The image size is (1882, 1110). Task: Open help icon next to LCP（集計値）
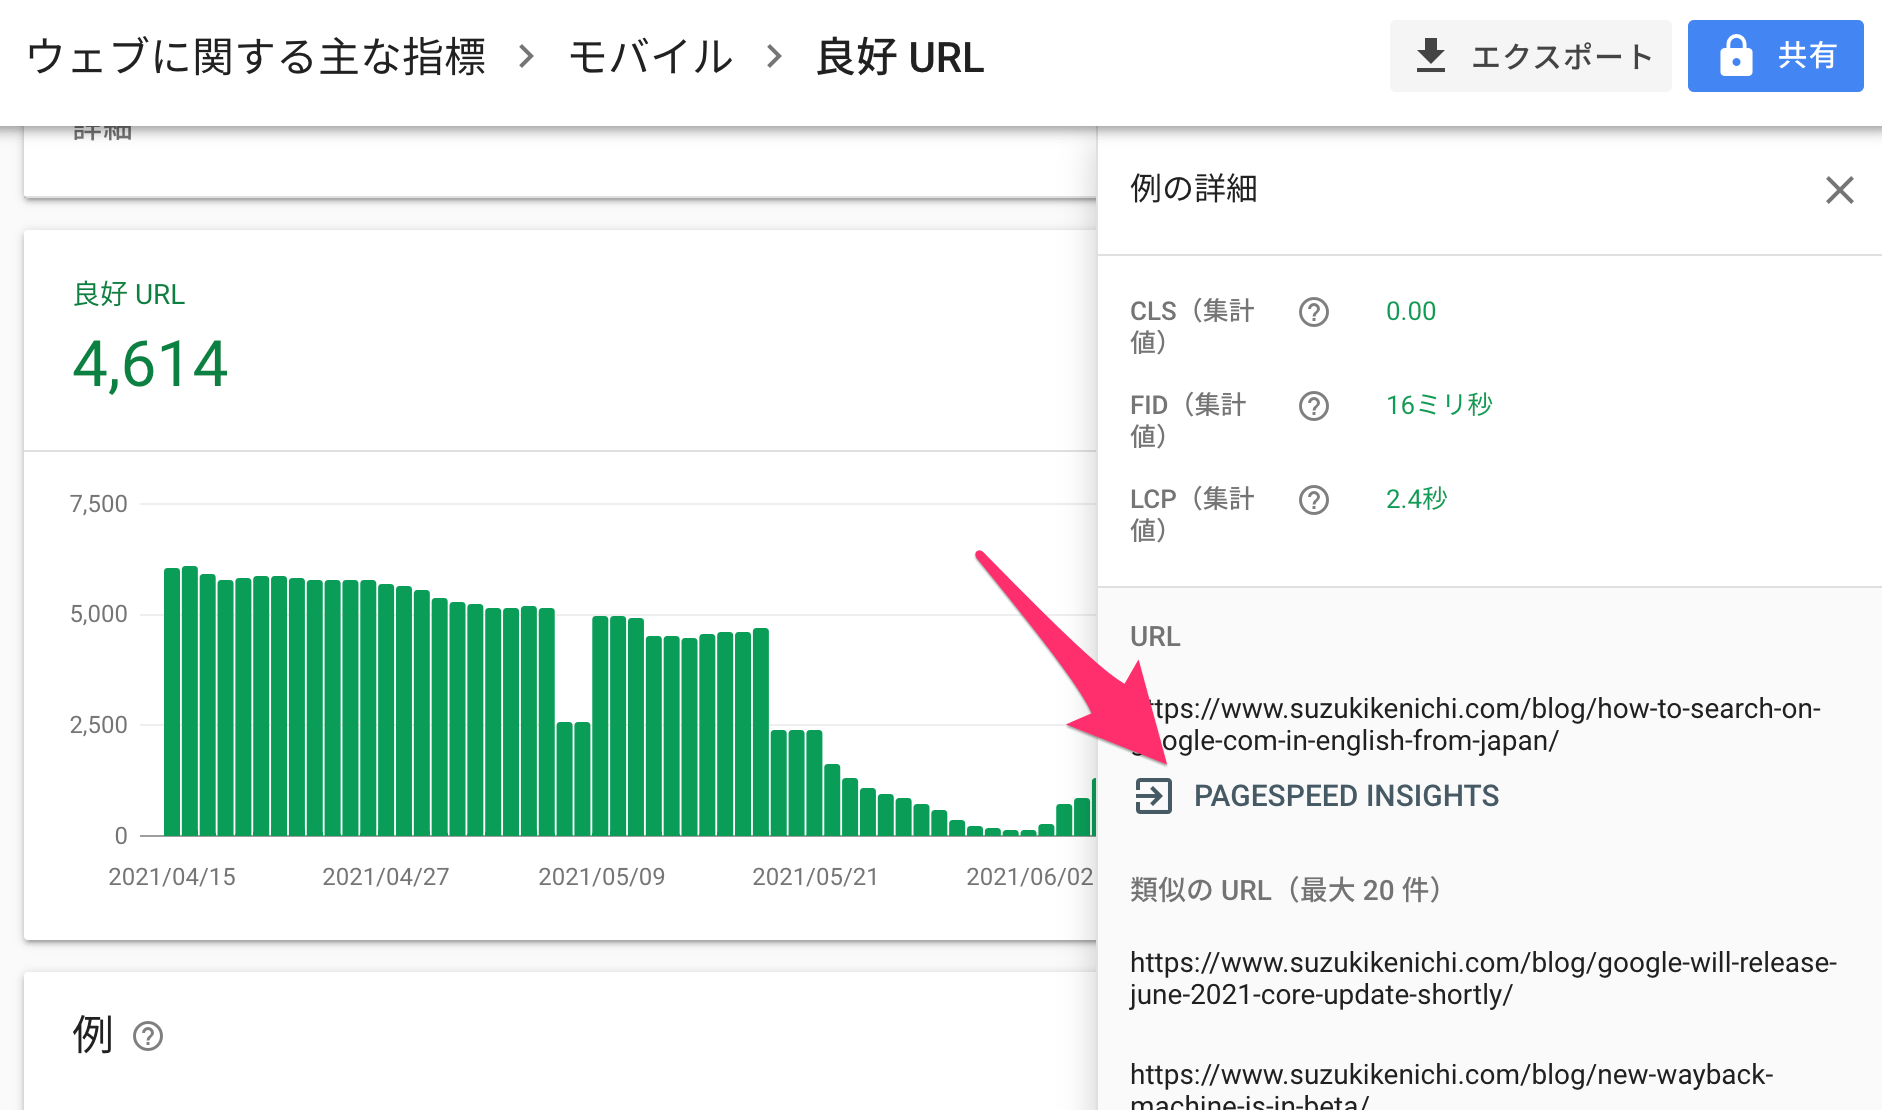click(x=1313, y=500)
